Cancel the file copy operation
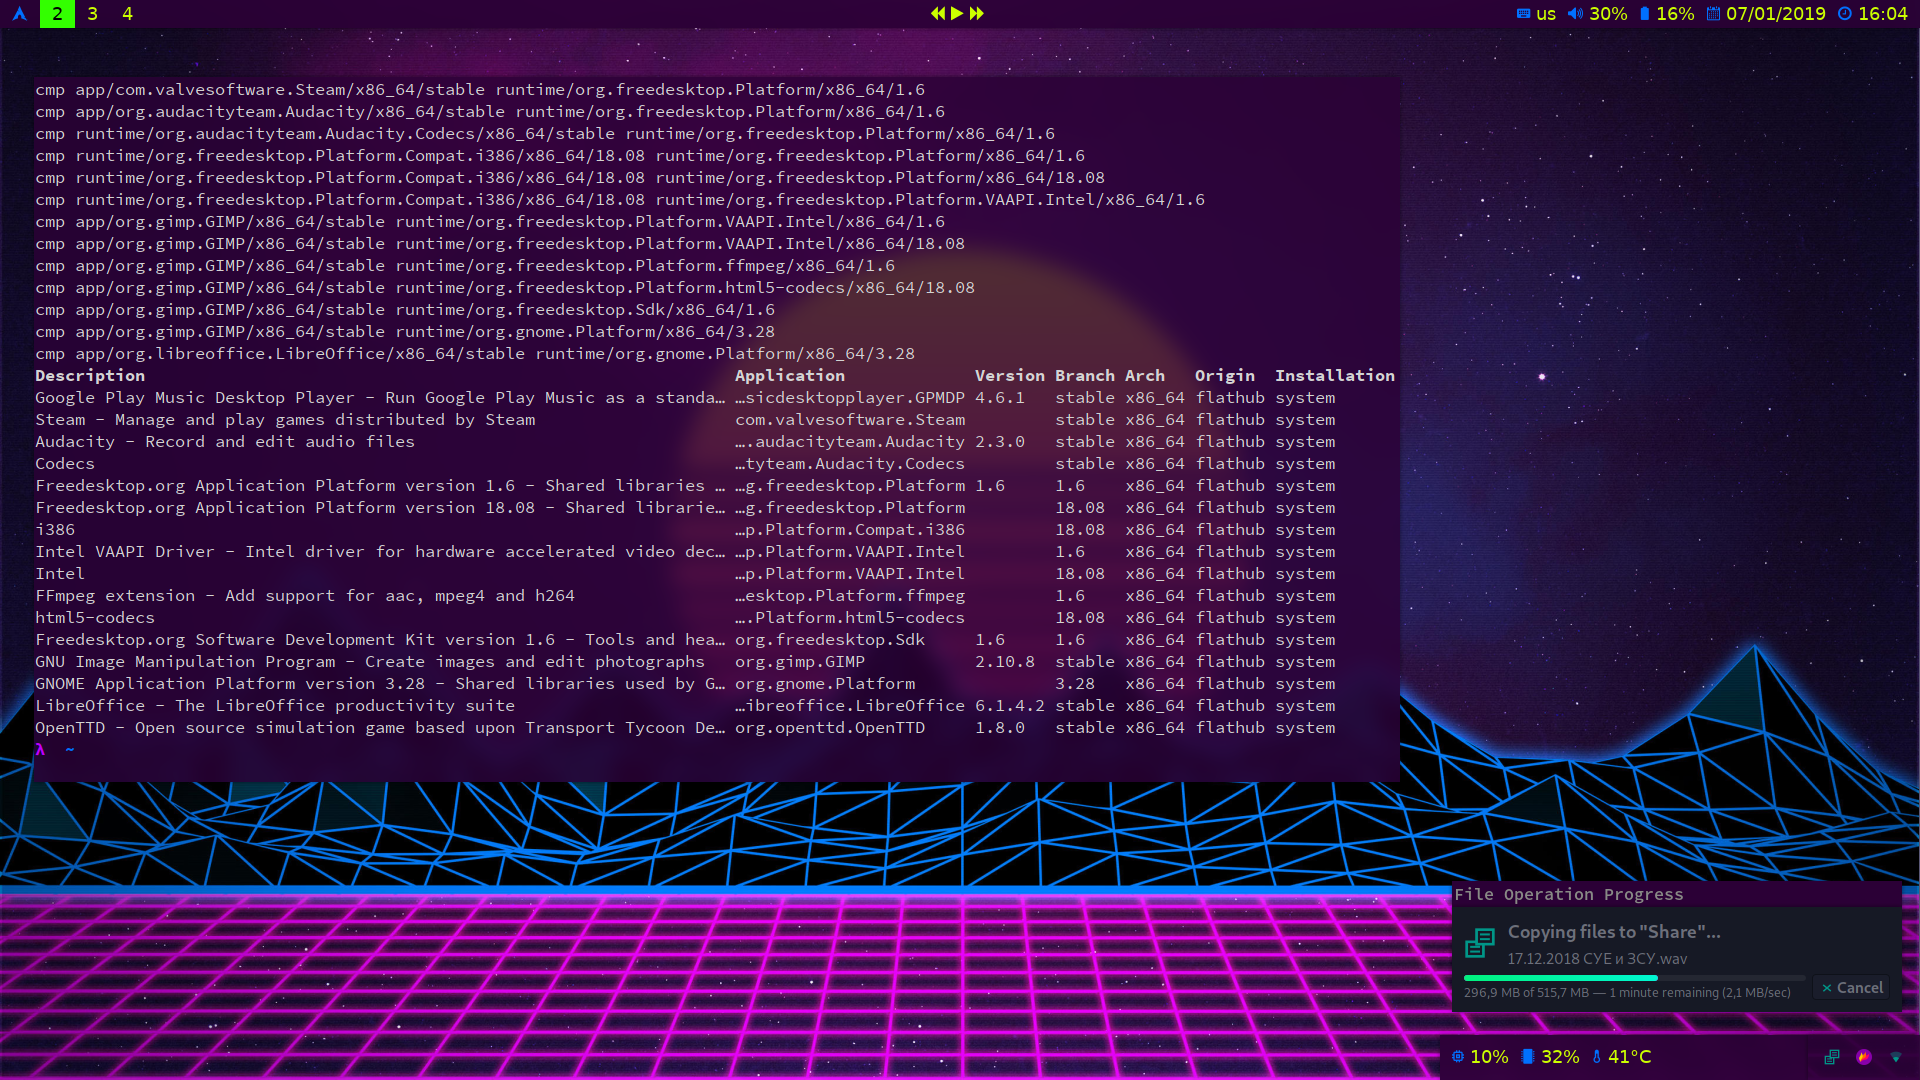 pyautogui.click(x=1852, y=988)
